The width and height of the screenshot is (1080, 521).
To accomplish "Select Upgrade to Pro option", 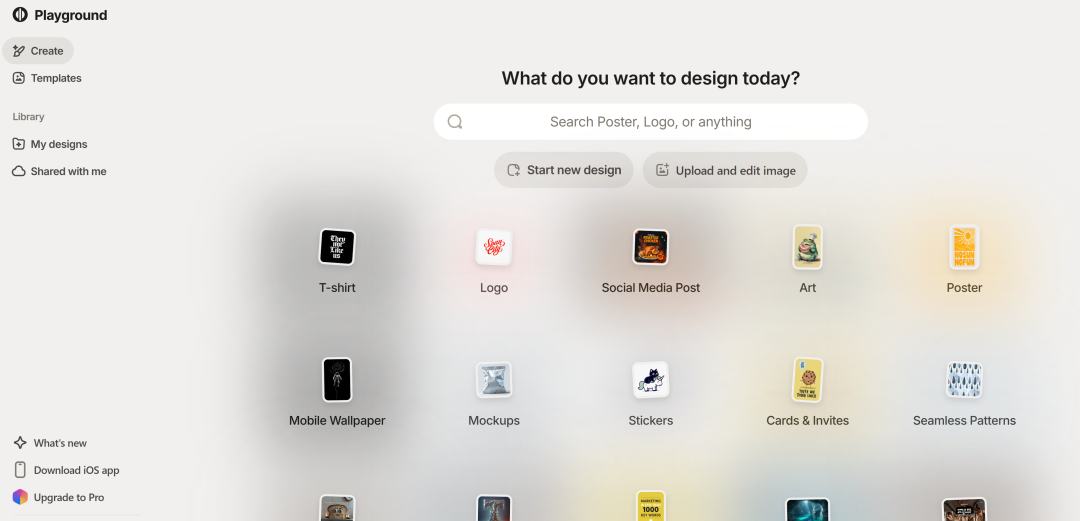I will (x=59, y=498).
